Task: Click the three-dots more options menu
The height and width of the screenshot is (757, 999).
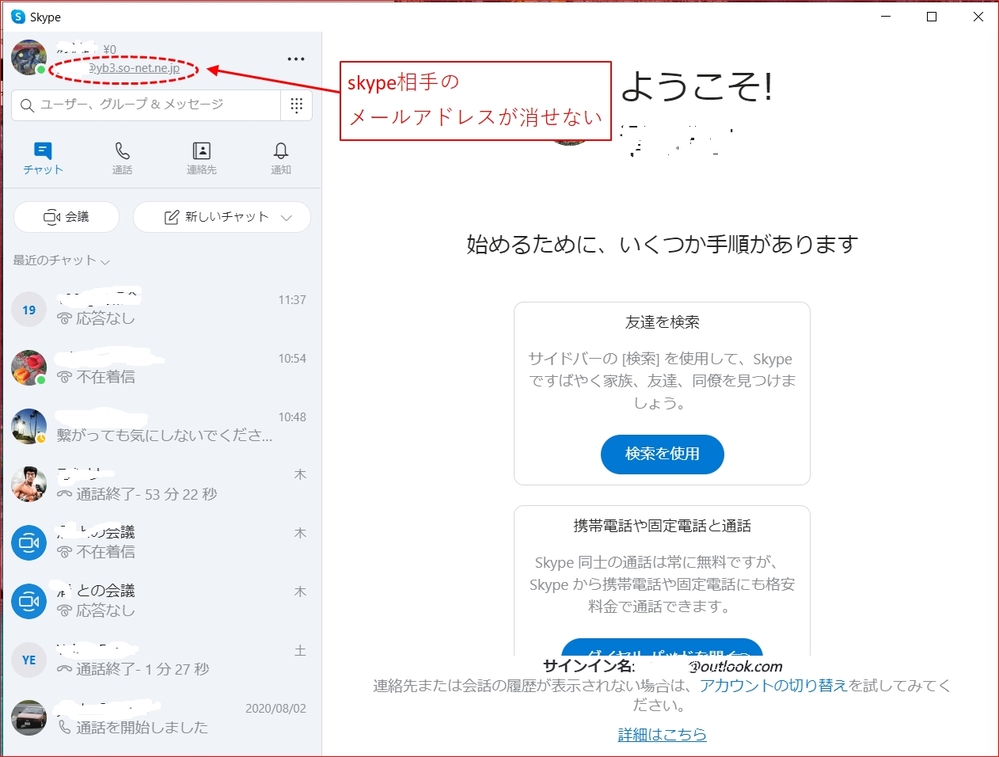Action: coord(296,59)
